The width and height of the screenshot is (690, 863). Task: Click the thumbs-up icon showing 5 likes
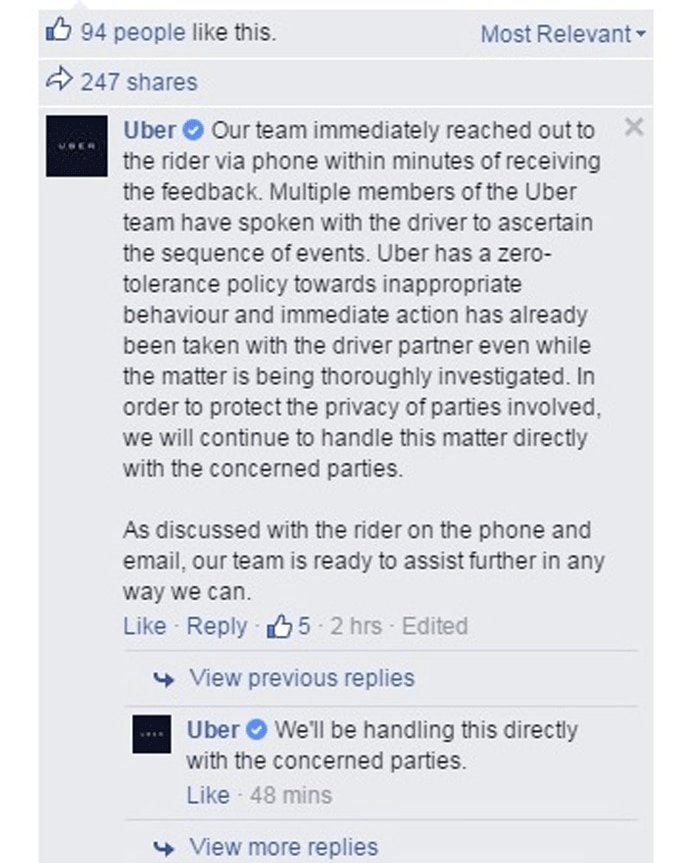pos(279,627)
